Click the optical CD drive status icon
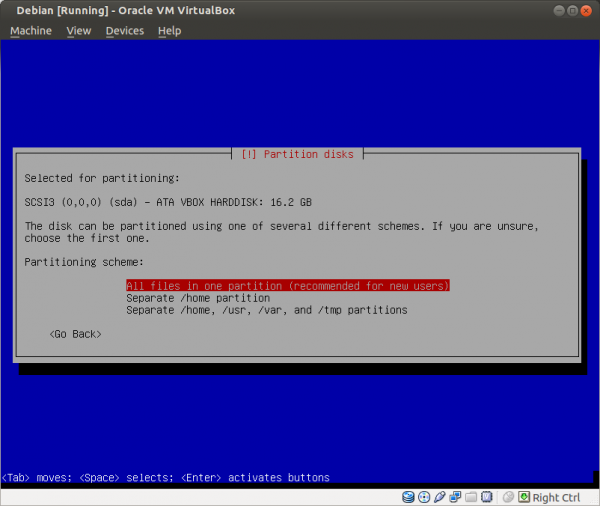Screen dimensions: 600x506 [x=425, y=497]
